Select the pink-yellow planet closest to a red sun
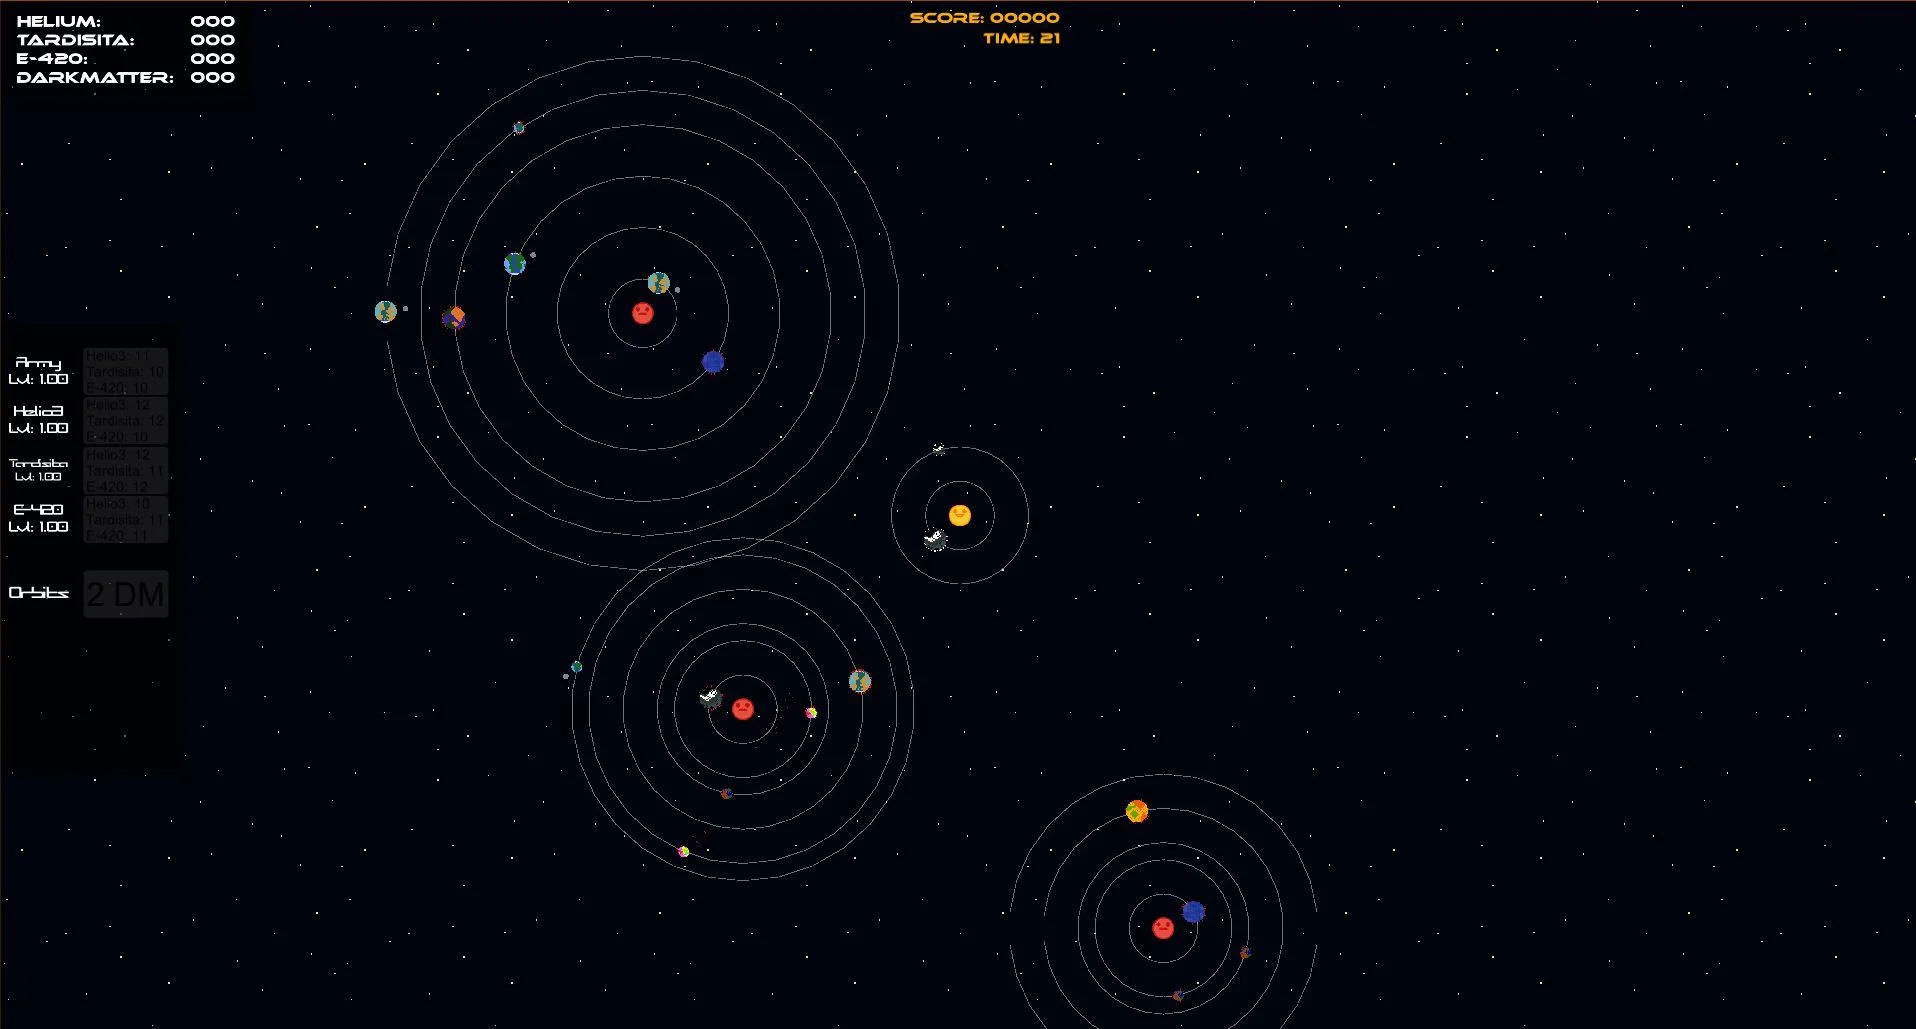The height and width of the screenshot is (1029, 1916). [811, 713]
